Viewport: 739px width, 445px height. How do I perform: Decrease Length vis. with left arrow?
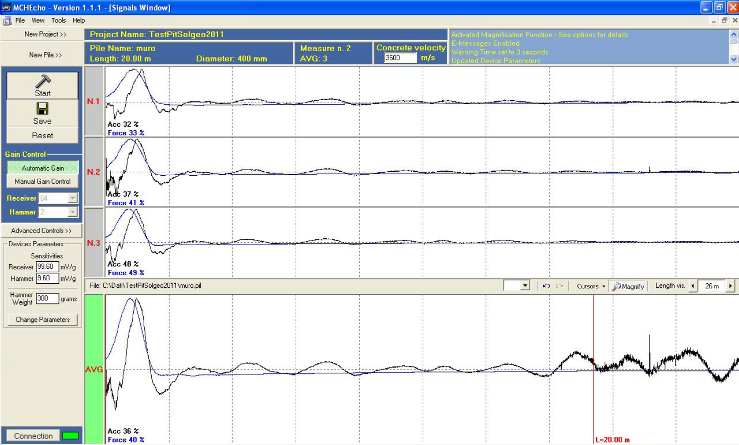coord(693,286)
